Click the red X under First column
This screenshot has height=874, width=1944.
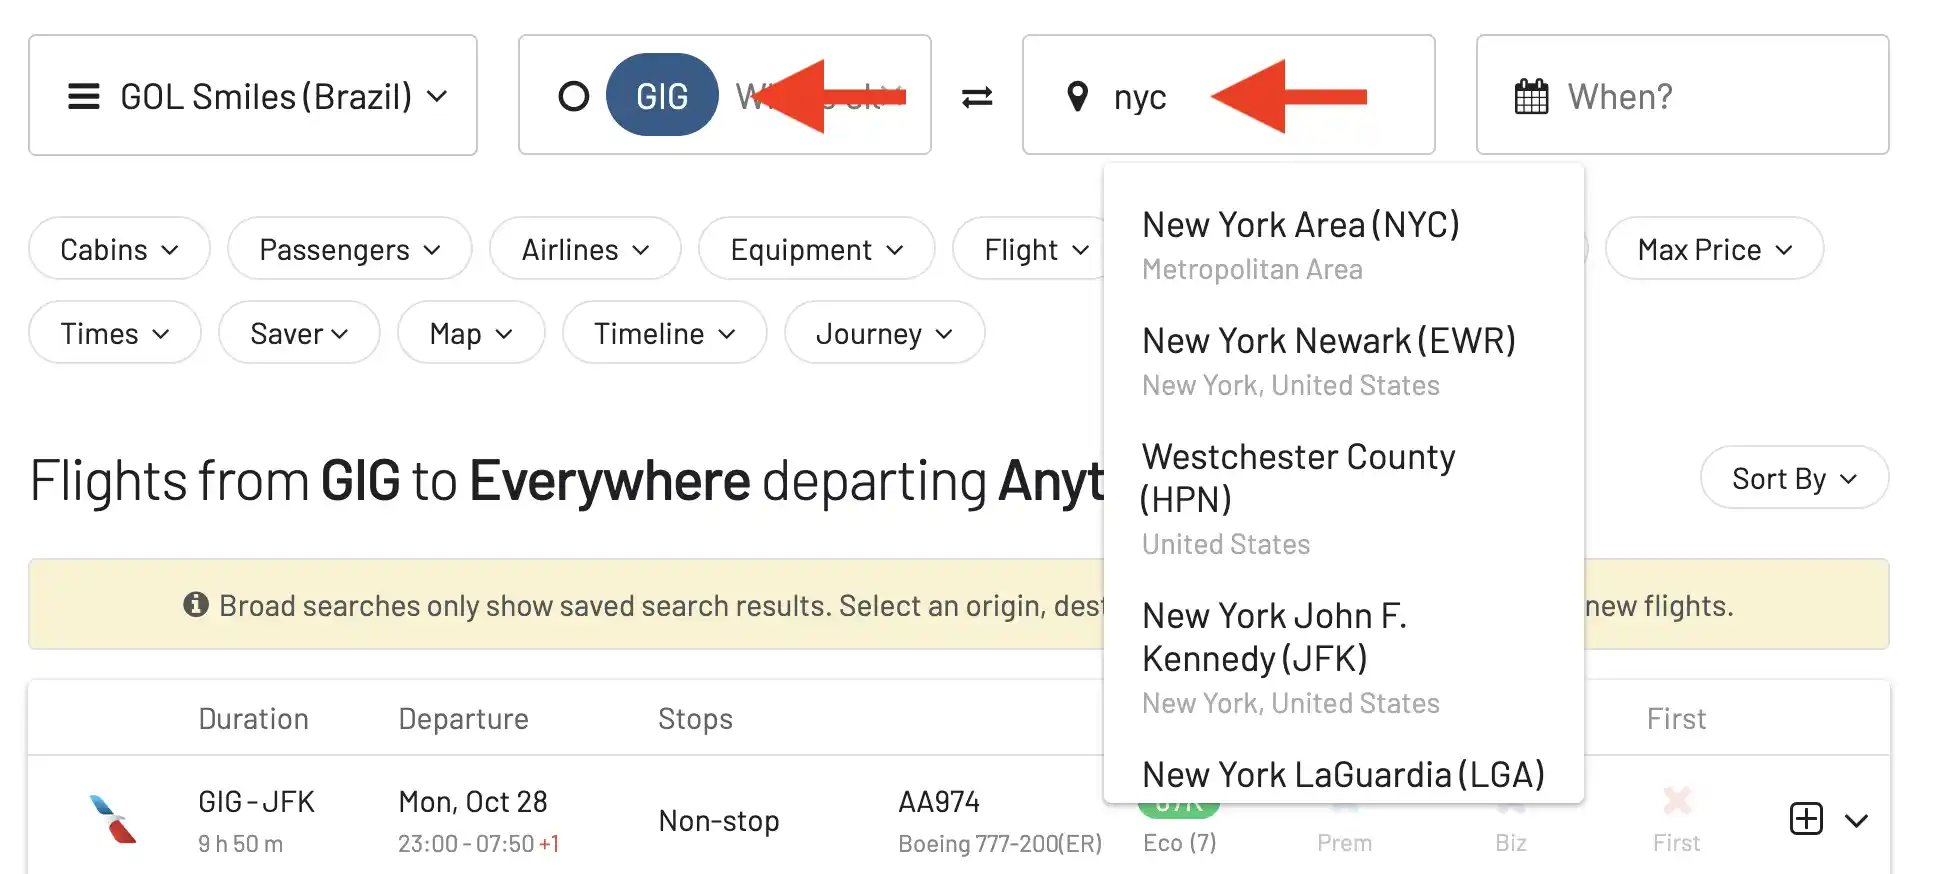click(x=1677, y=800)
